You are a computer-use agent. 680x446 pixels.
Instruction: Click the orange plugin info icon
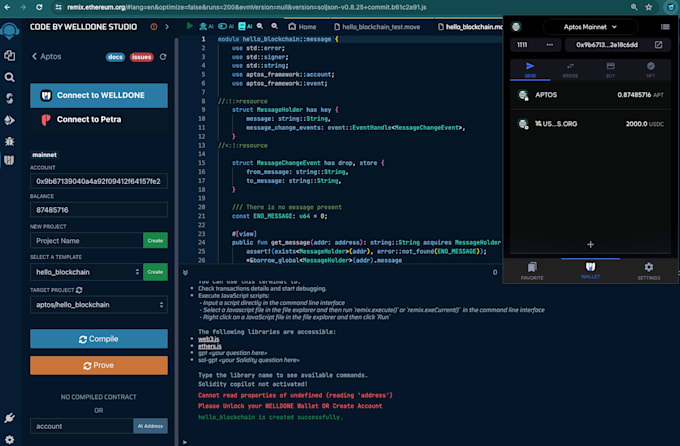pos(154,27)
